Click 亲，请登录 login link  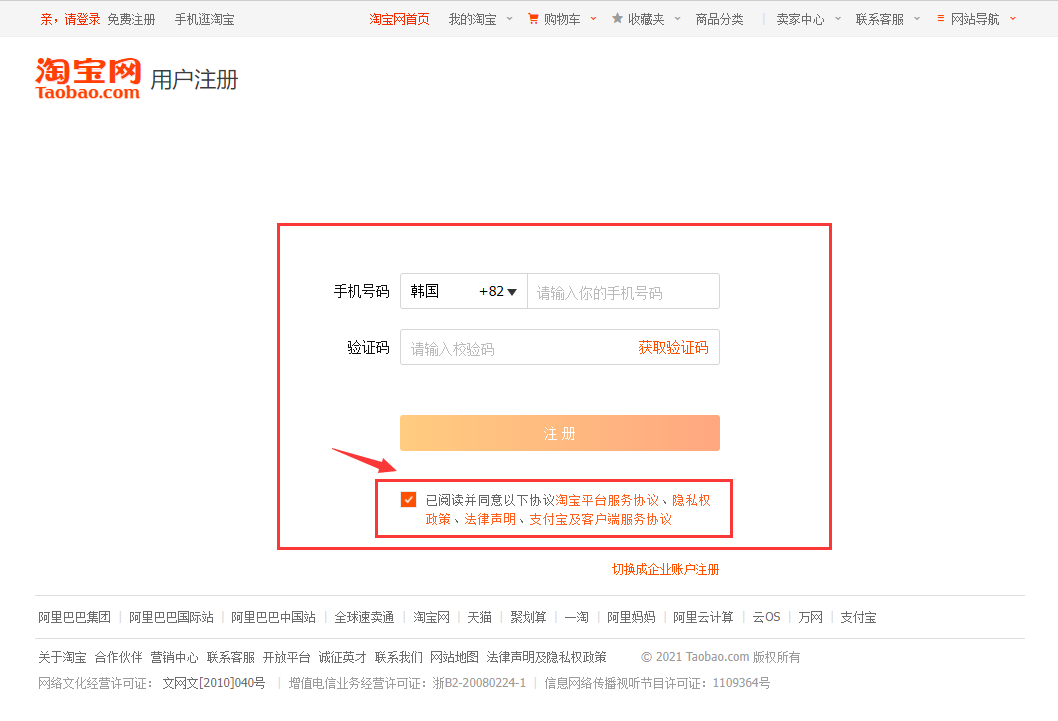pos(70,20)
